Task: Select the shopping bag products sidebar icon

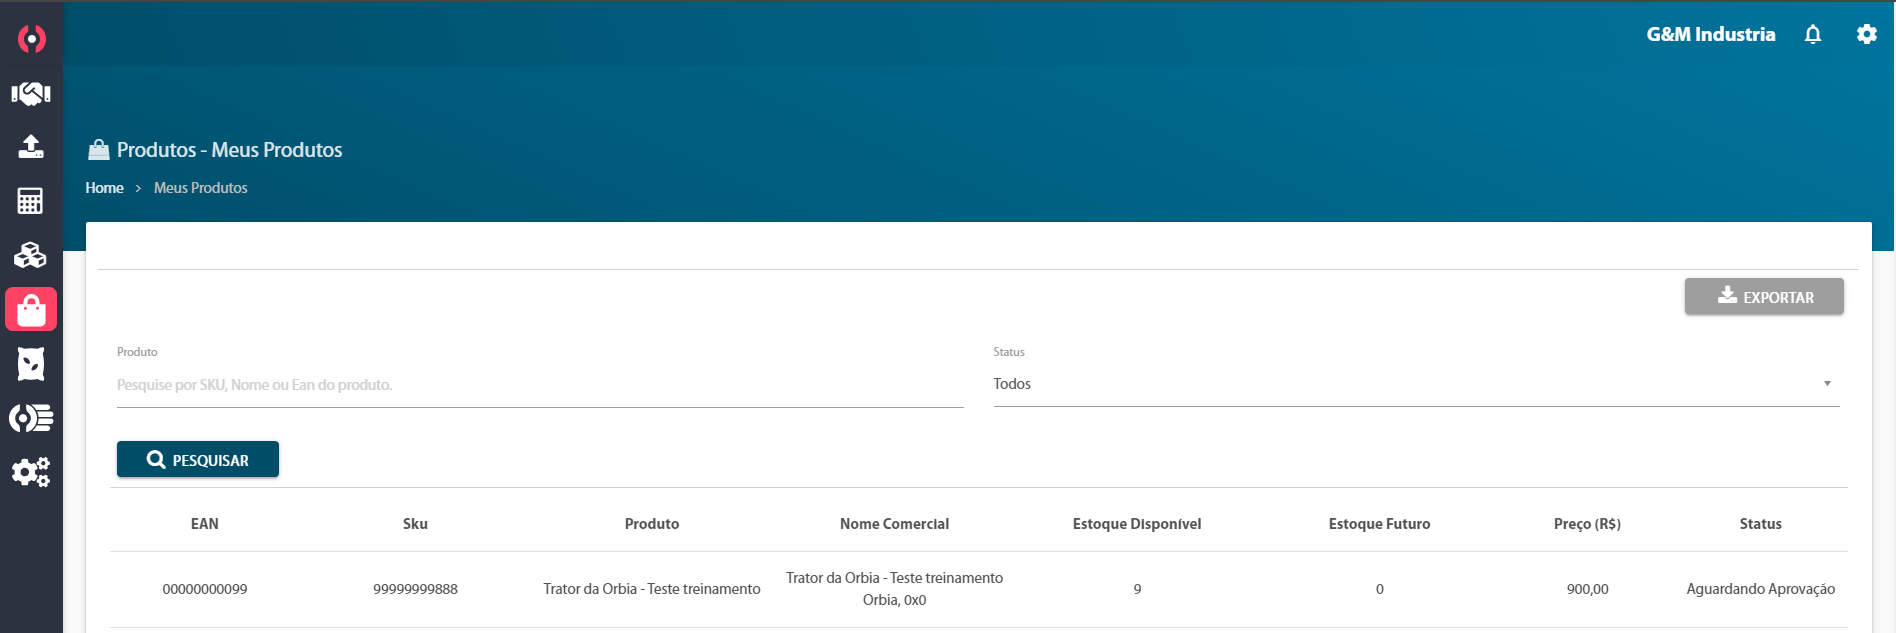Action: coord(31,310)
